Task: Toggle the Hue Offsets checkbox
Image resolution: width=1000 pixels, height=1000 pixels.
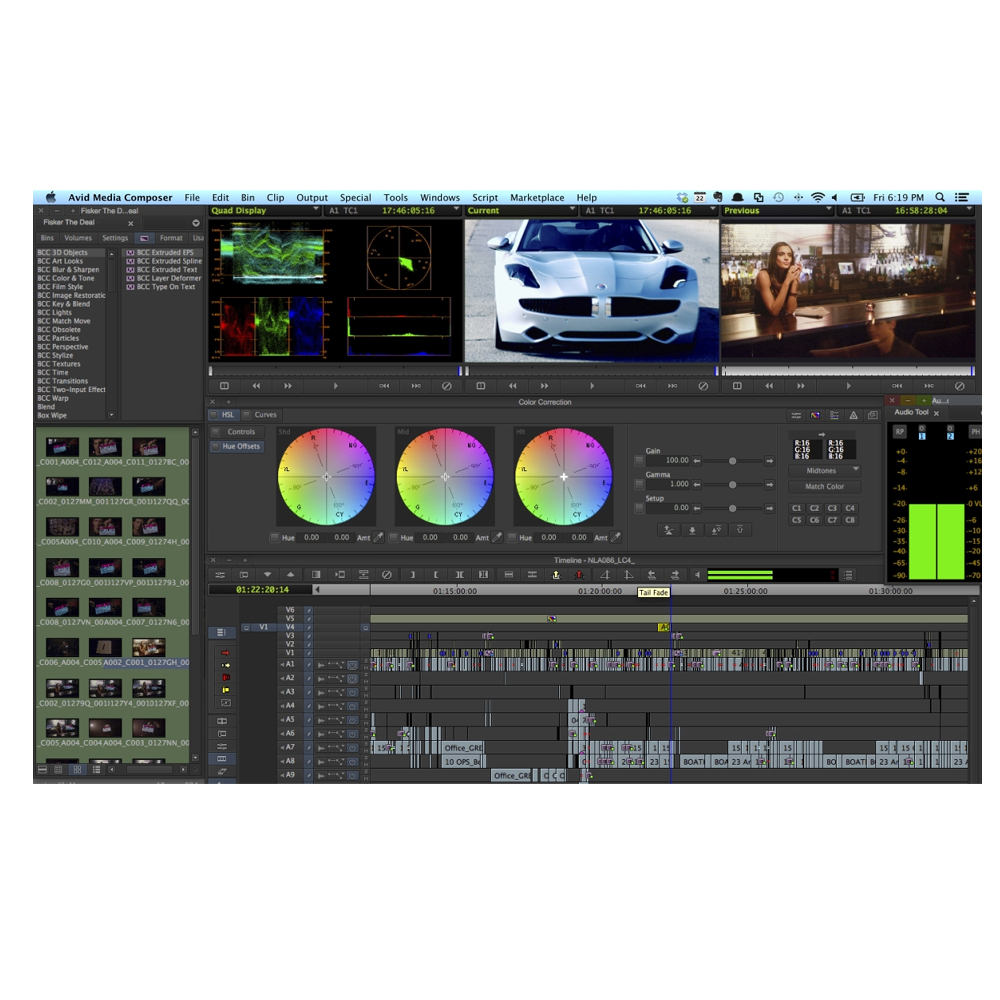Action: click(x=216, y=446)
